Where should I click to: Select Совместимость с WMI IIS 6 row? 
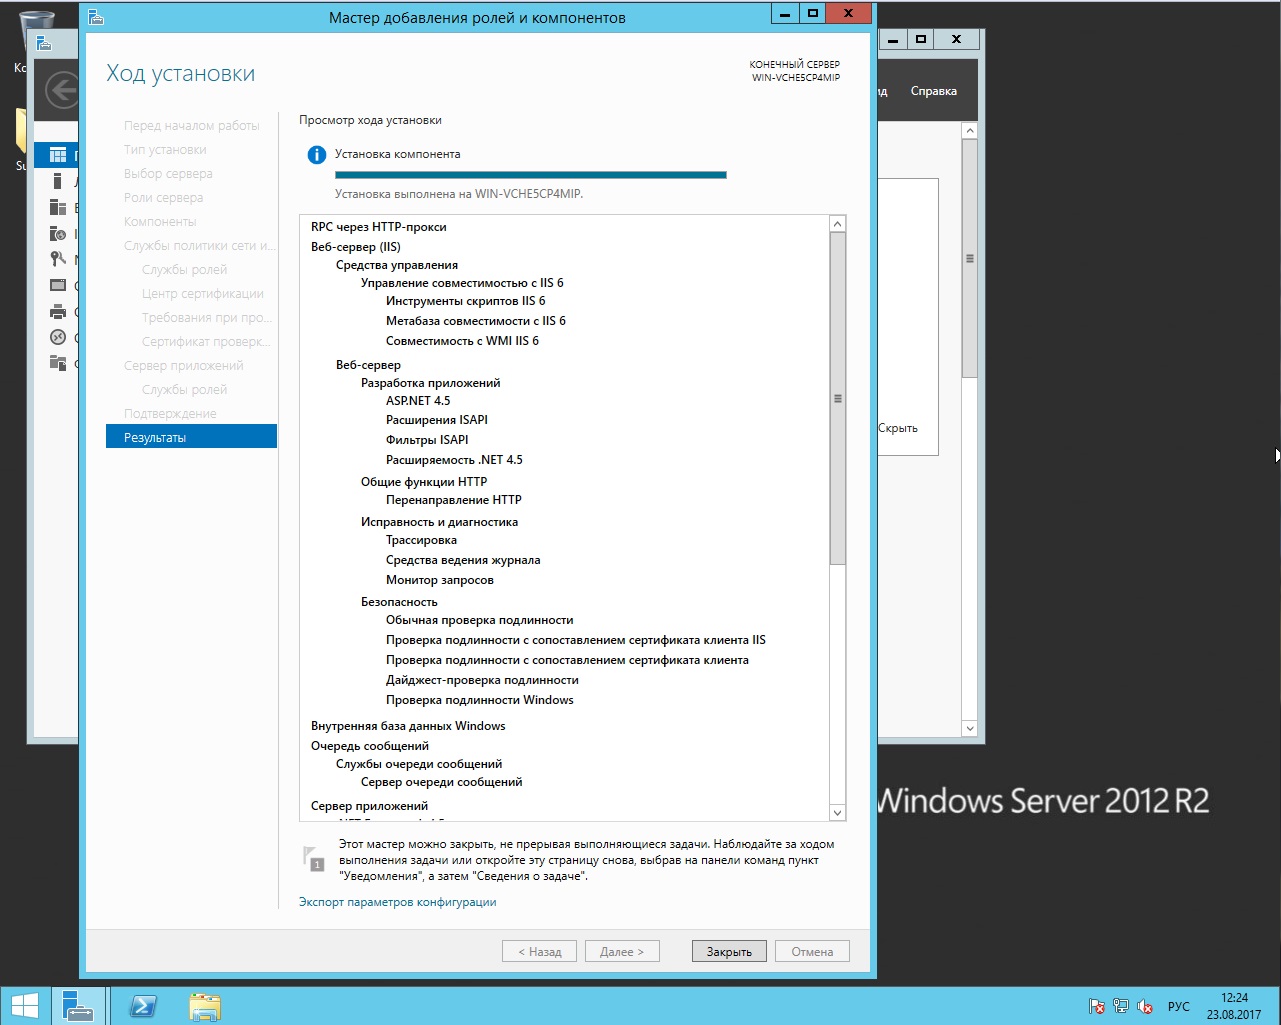(x=462, y=341)
